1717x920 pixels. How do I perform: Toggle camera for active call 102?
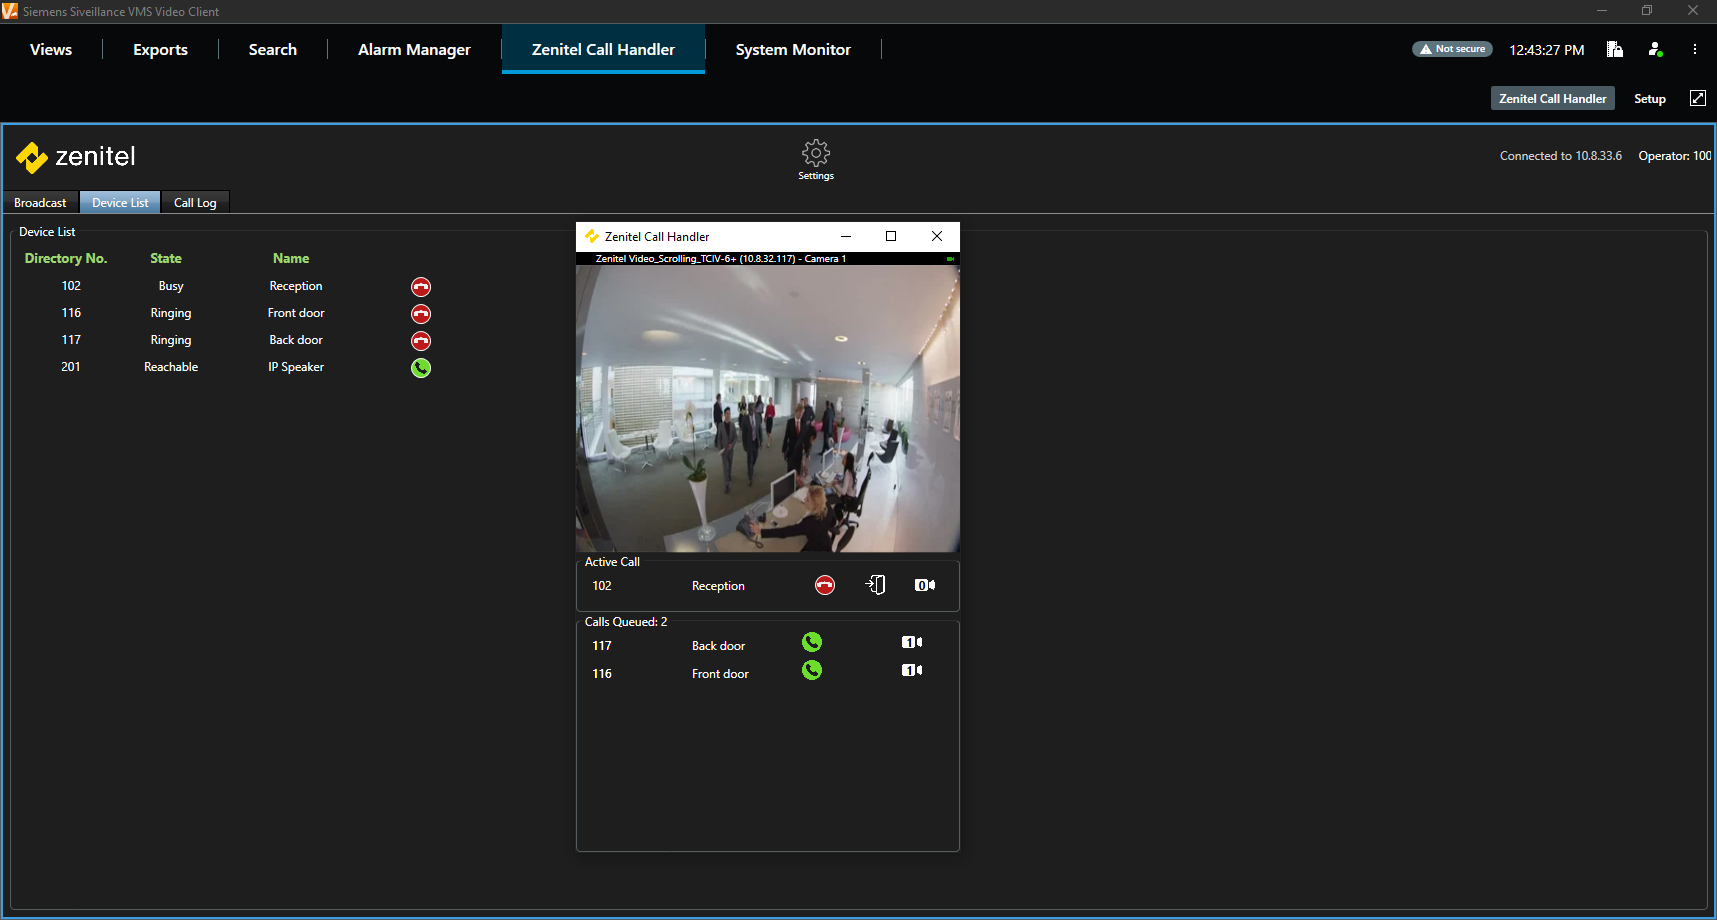(925, 585)
